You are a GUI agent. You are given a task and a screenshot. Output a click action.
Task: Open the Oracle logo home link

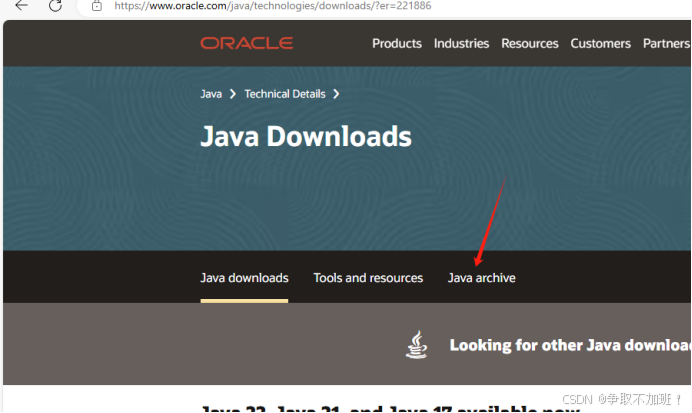247,43
